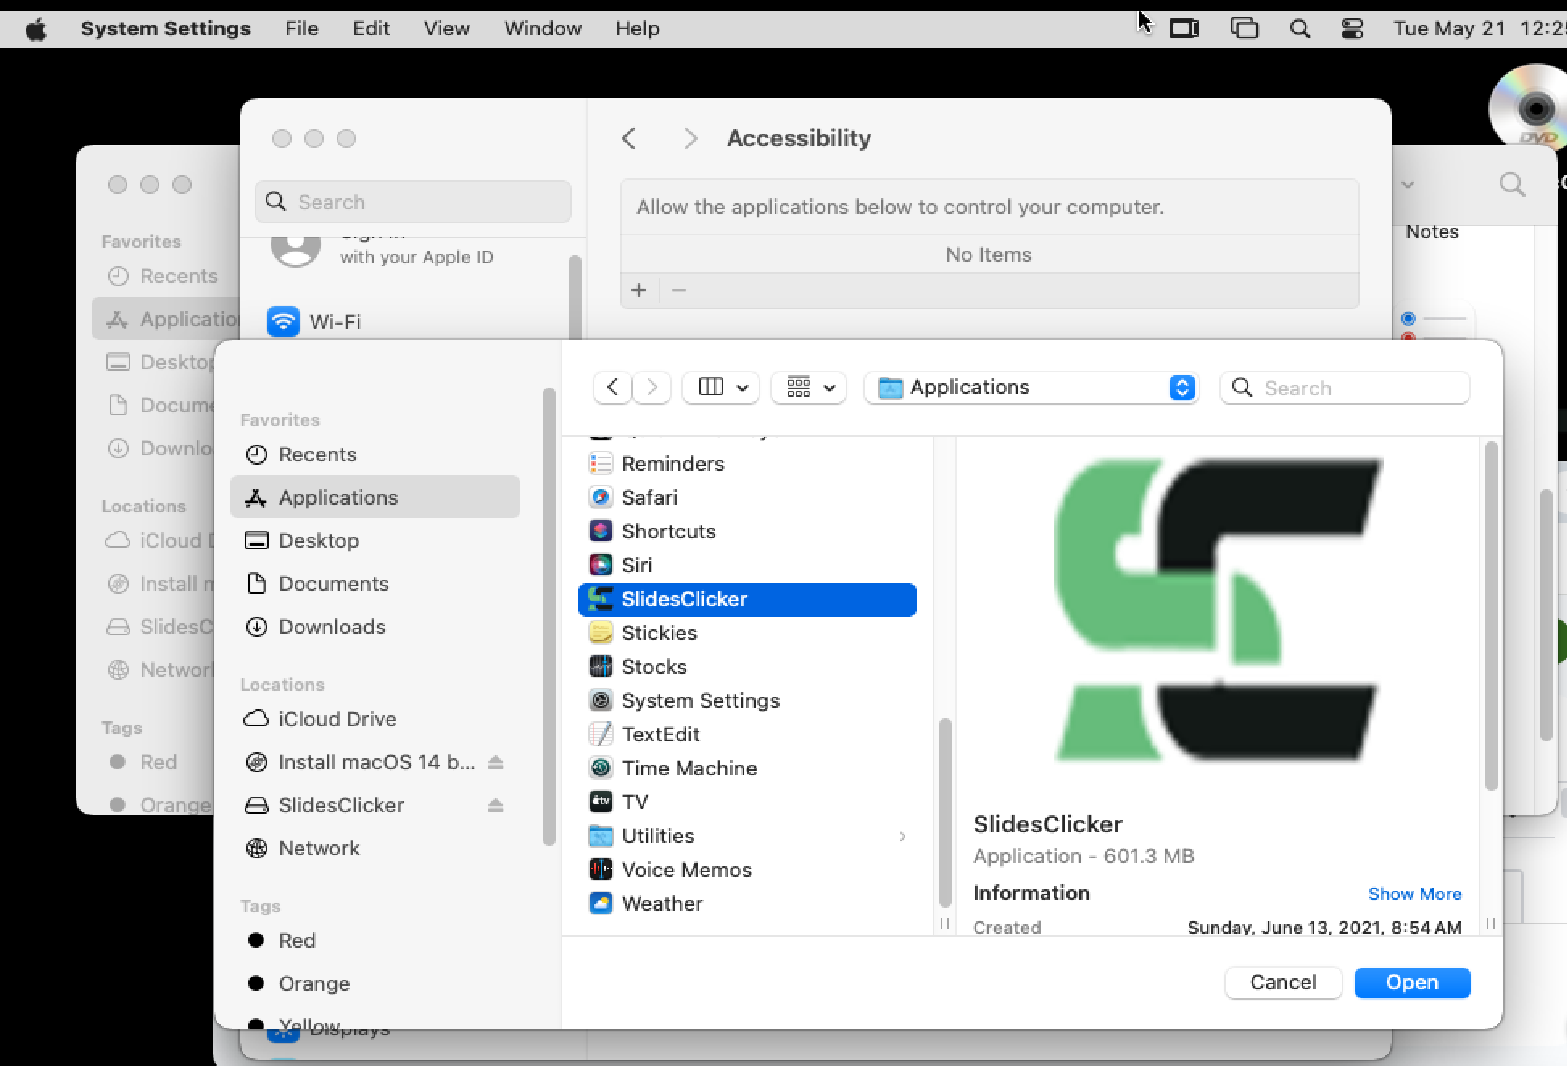
Task: Click the search icon in the background window
Action: click(x=1512, y=185)
